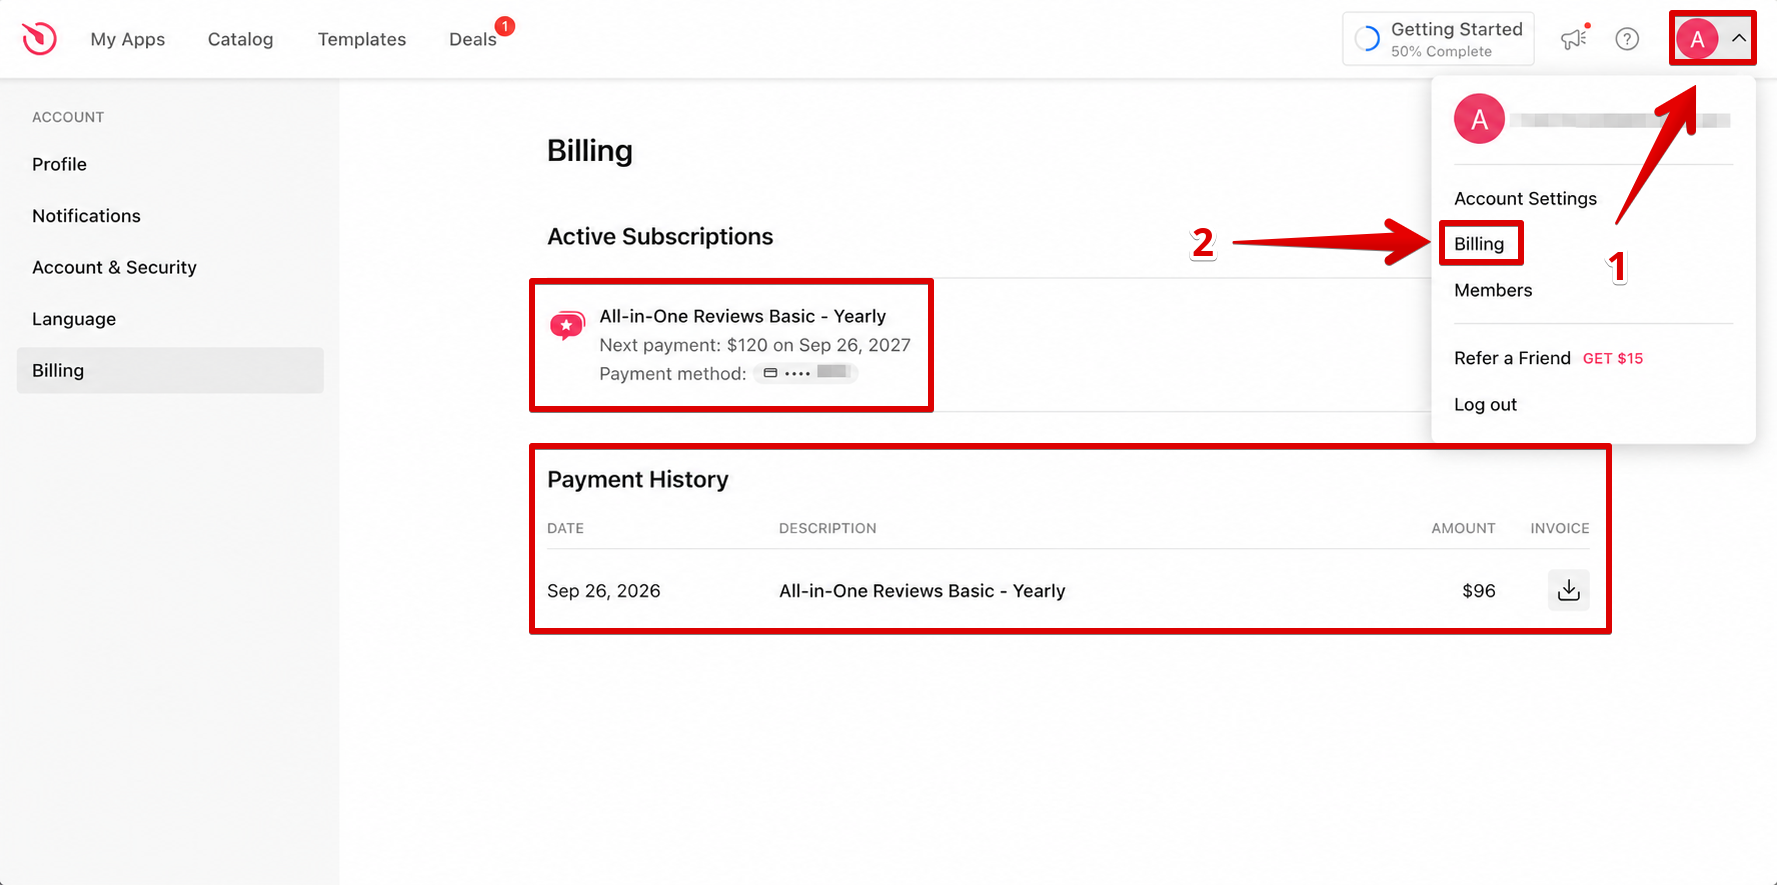Choose Billing from the dropdown menu

[1479, 244]
